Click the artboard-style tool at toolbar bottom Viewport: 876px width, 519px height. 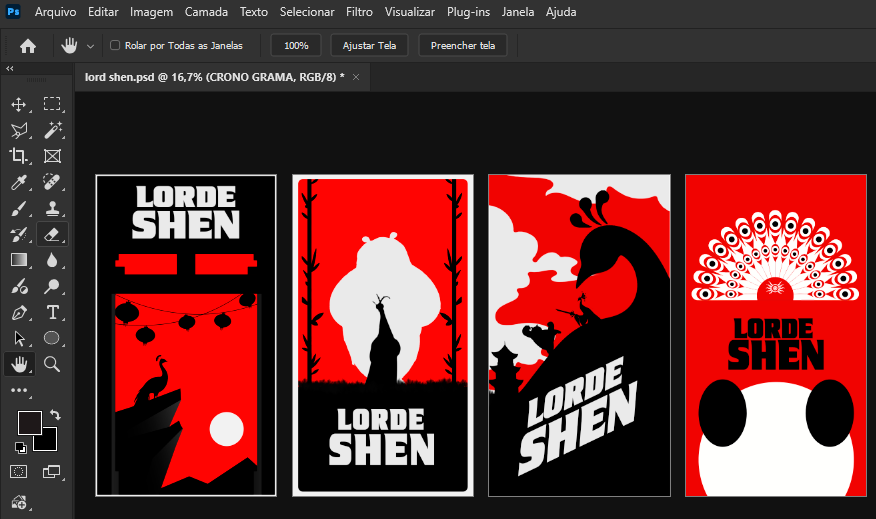(19, 502)
